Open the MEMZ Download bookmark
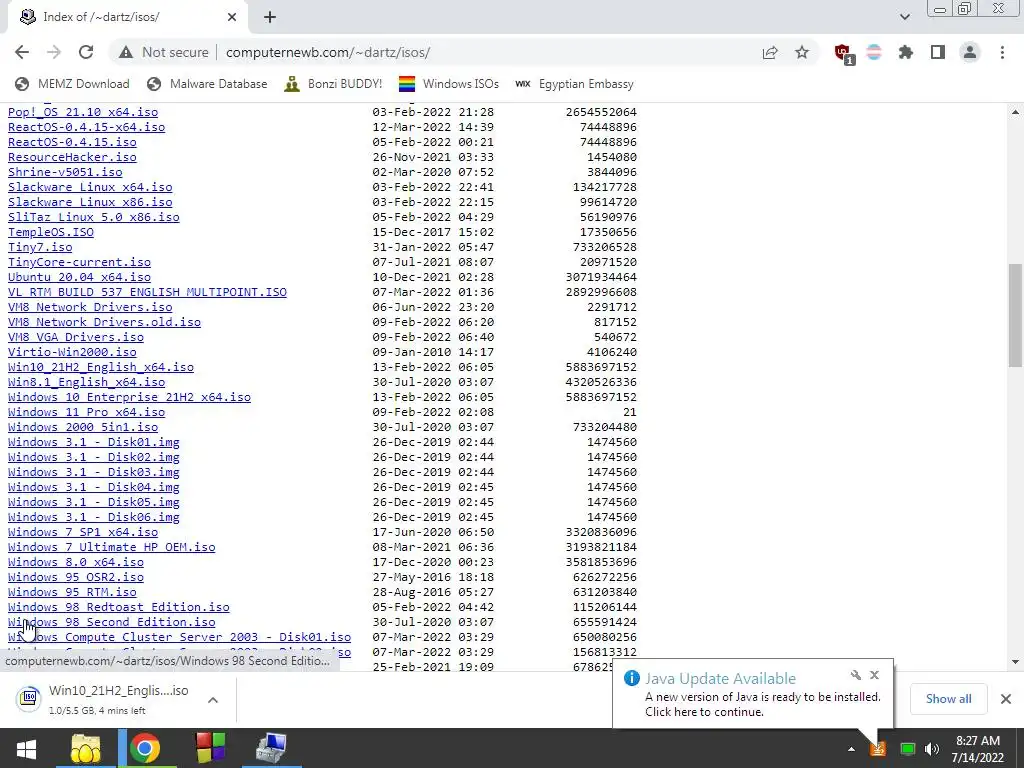 [x=72, y=84]
